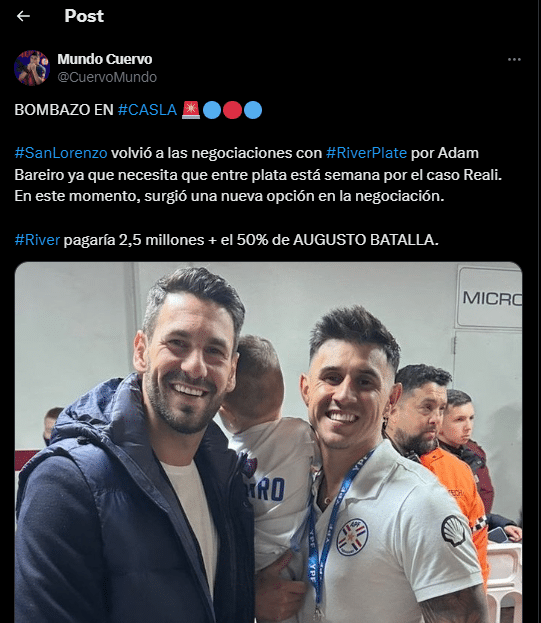The image size is (541, 623).
Task: Follow the #SanLorenzo hashtag link
Action: [61, 153]
